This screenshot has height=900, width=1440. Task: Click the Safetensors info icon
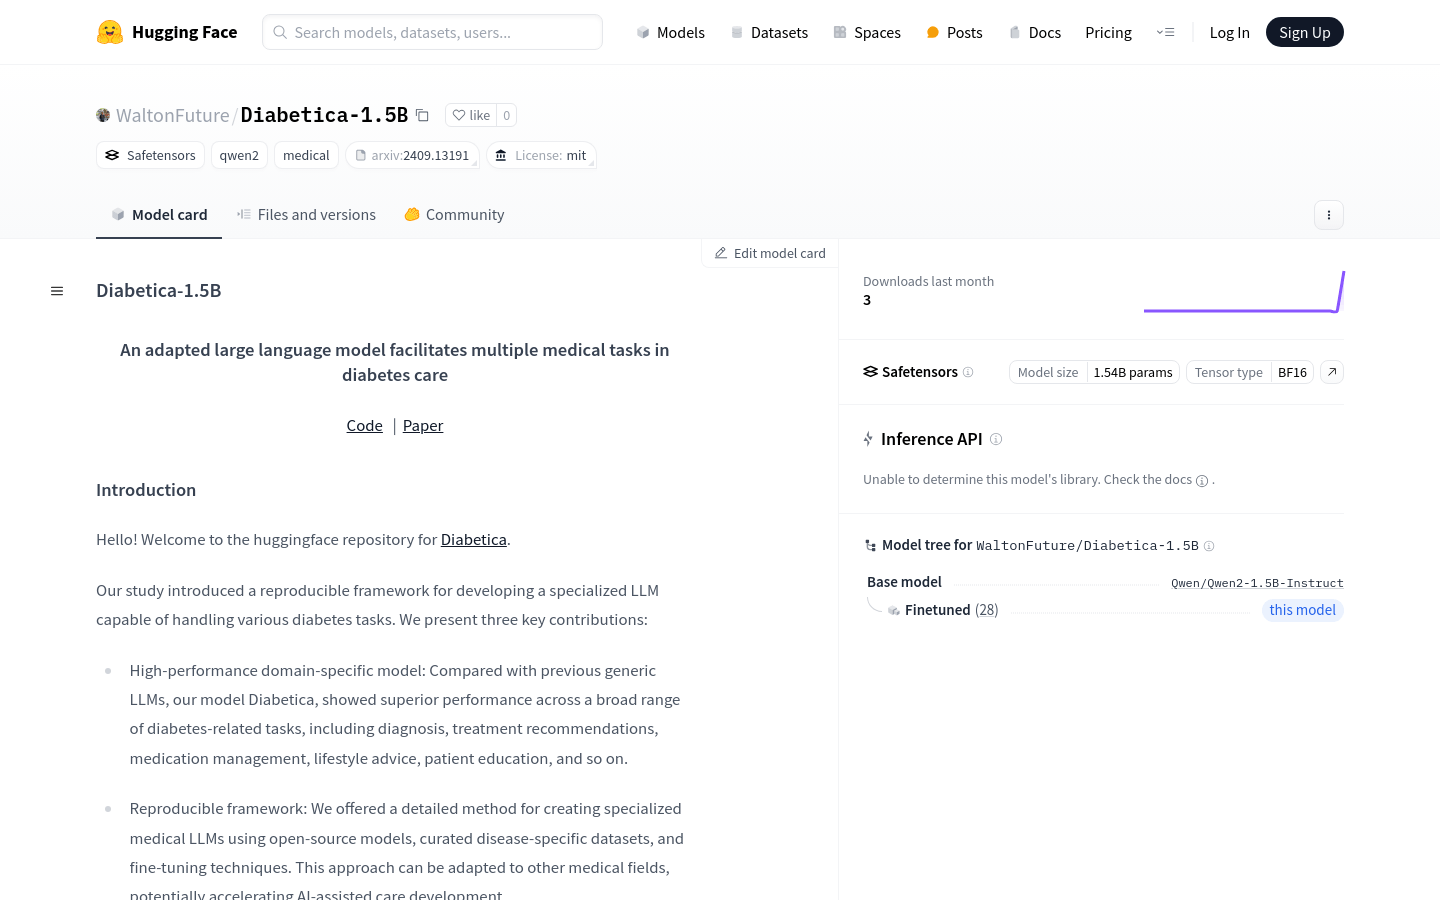pos(968,372)
